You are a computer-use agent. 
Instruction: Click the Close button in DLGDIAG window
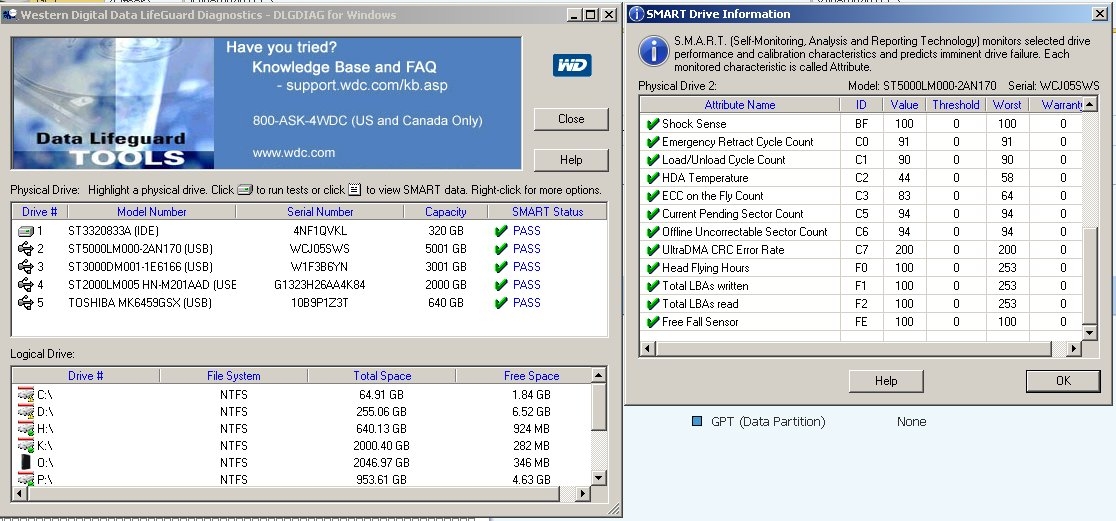tap(571, 119)
